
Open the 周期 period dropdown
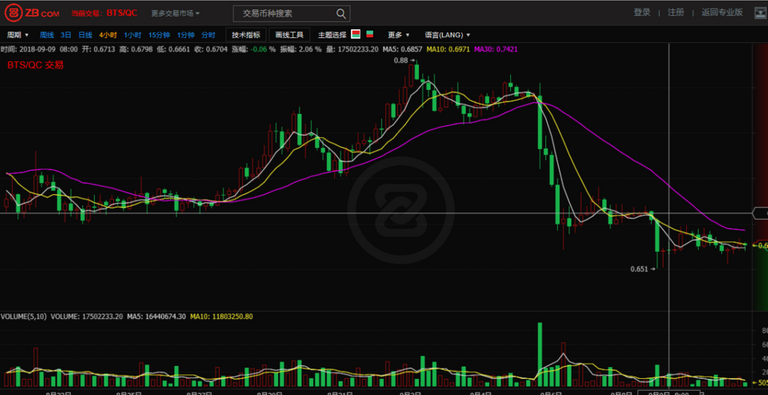[x=18, y=35]
